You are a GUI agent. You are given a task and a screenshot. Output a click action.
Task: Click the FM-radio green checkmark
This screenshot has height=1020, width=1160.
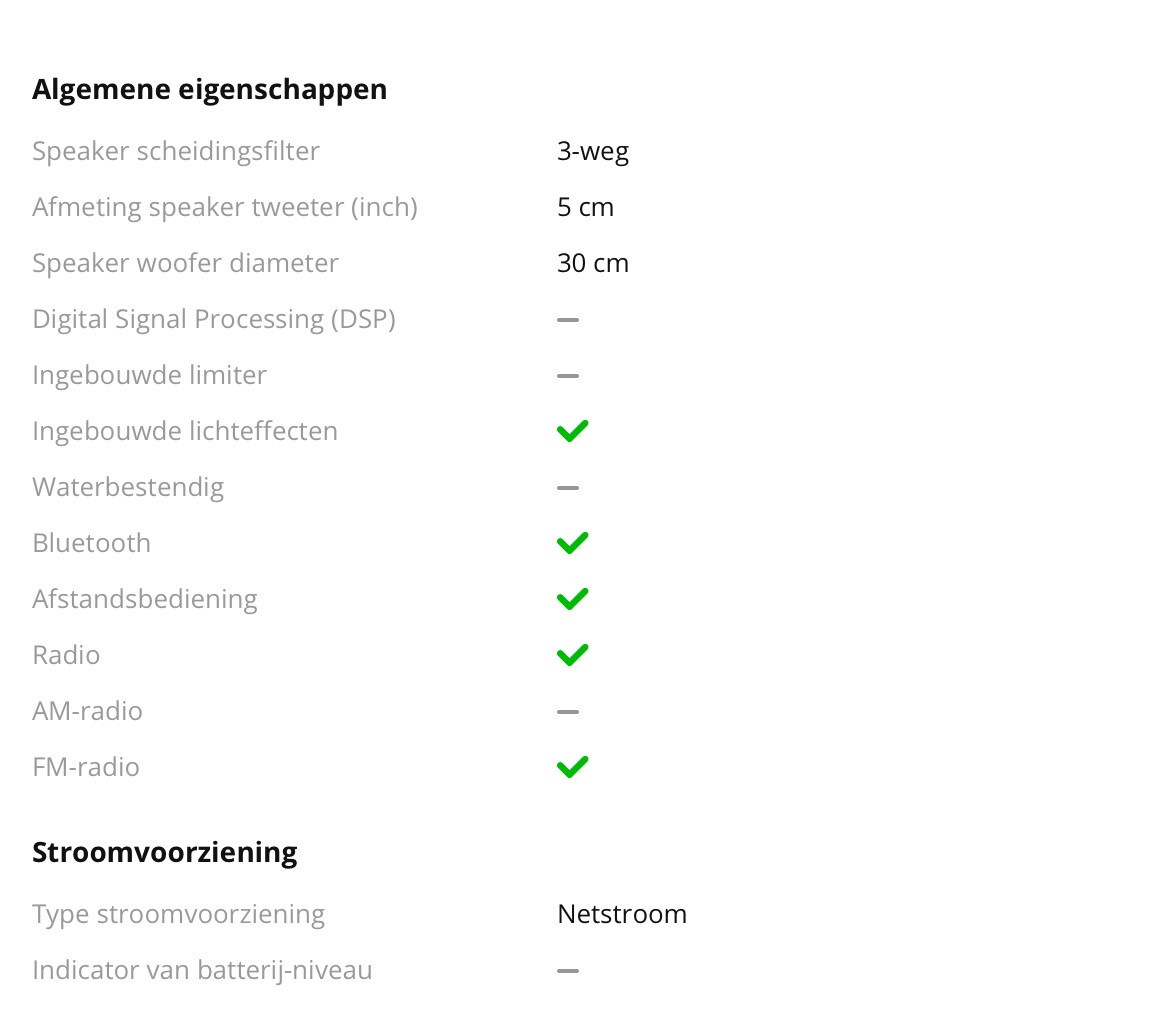coord(572,767)
